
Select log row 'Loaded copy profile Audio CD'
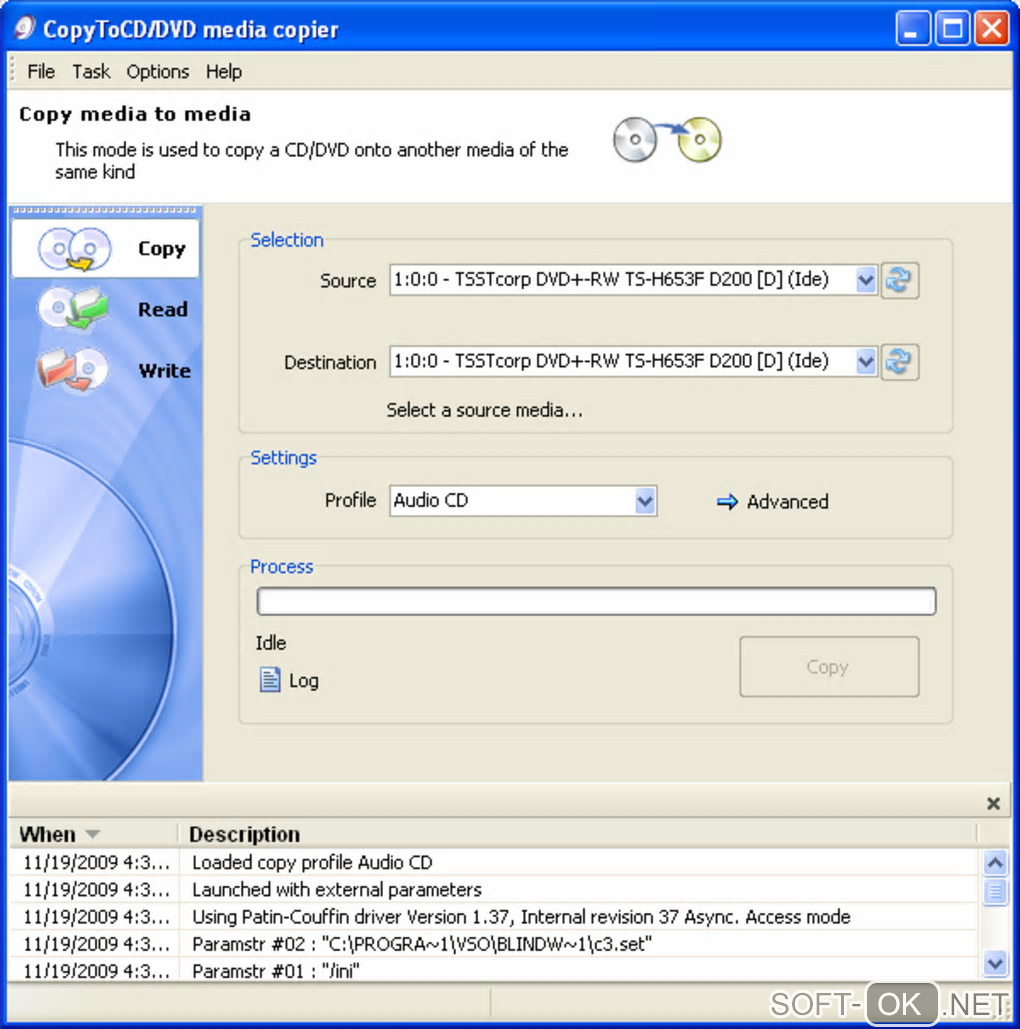point(494,862)
